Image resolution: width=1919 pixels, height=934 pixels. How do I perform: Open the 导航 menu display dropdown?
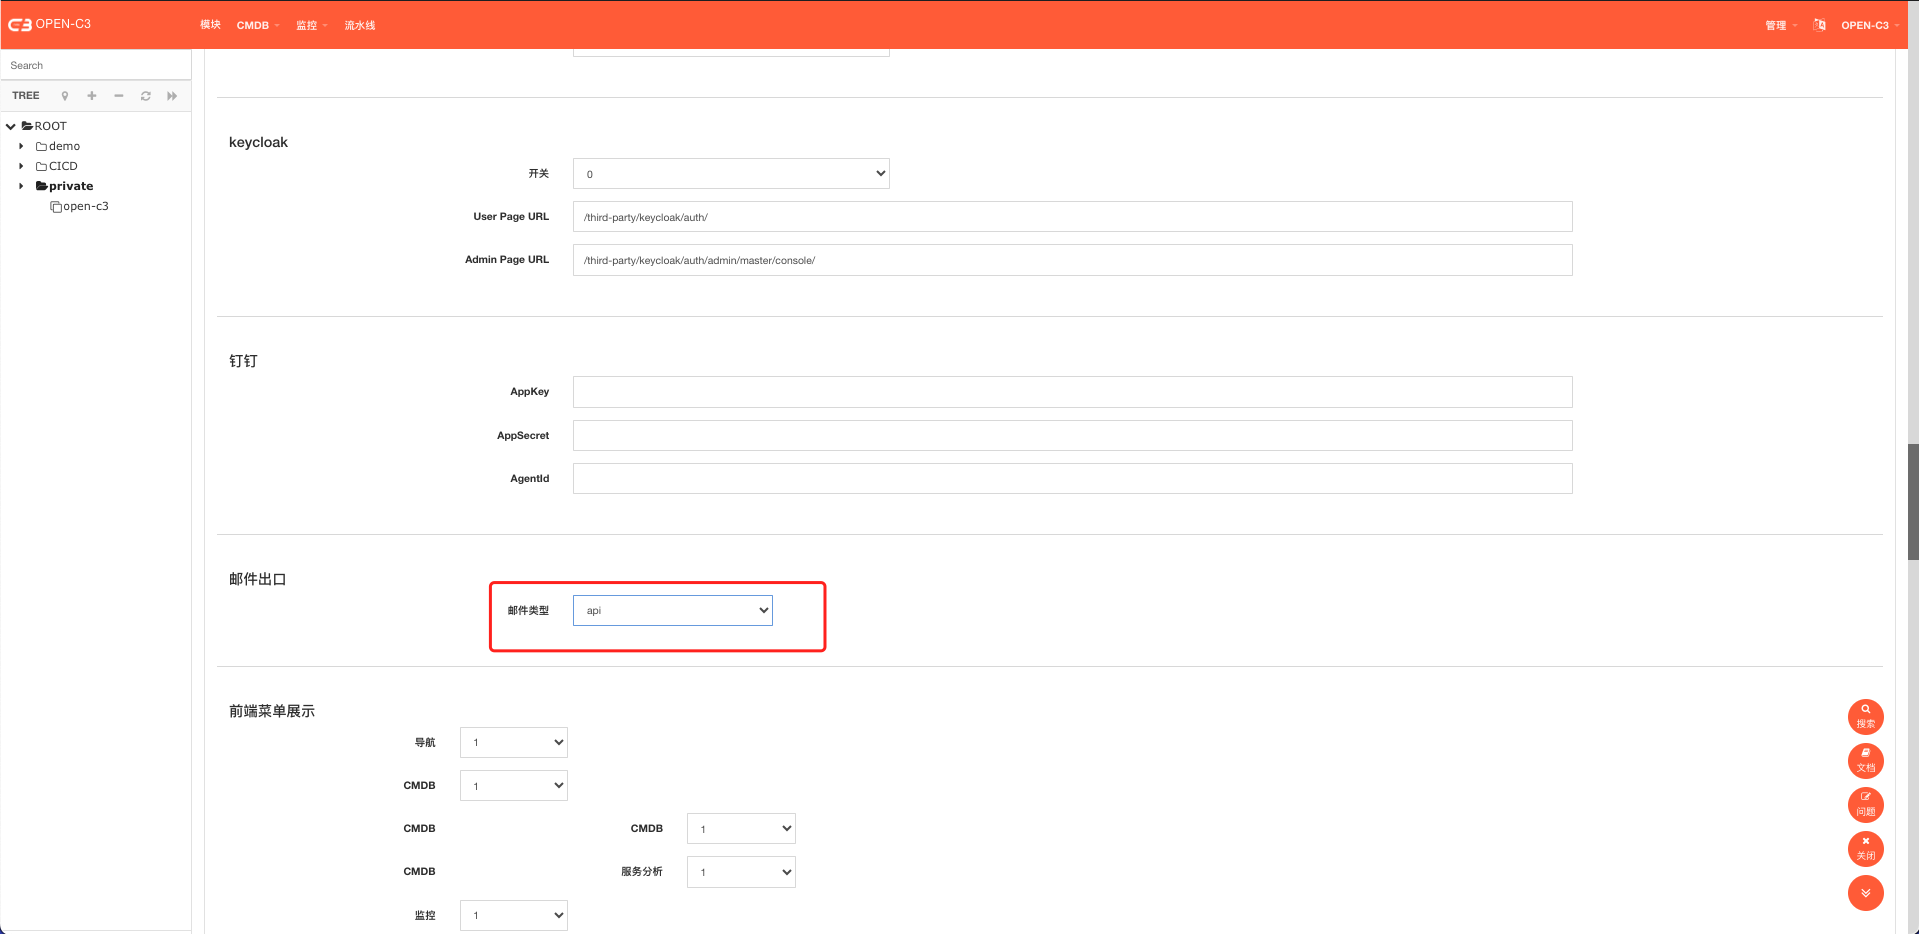[x=513, y=743]
